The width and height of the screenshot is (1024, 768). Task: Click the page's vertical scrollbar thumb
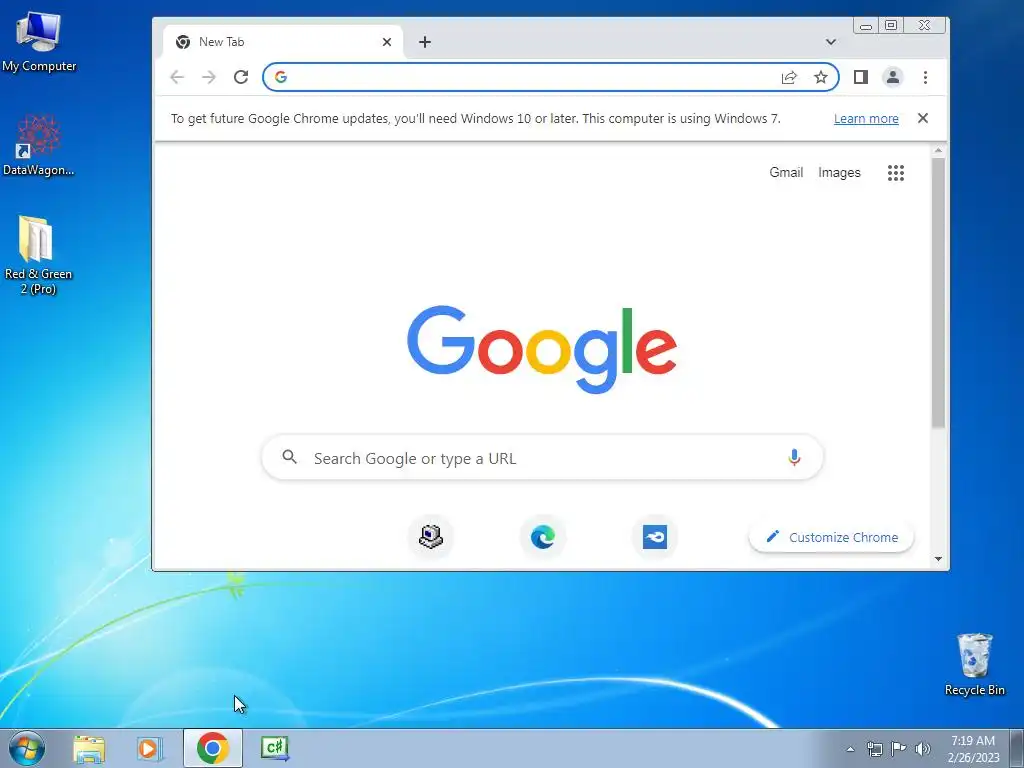[x=938, y=292]
